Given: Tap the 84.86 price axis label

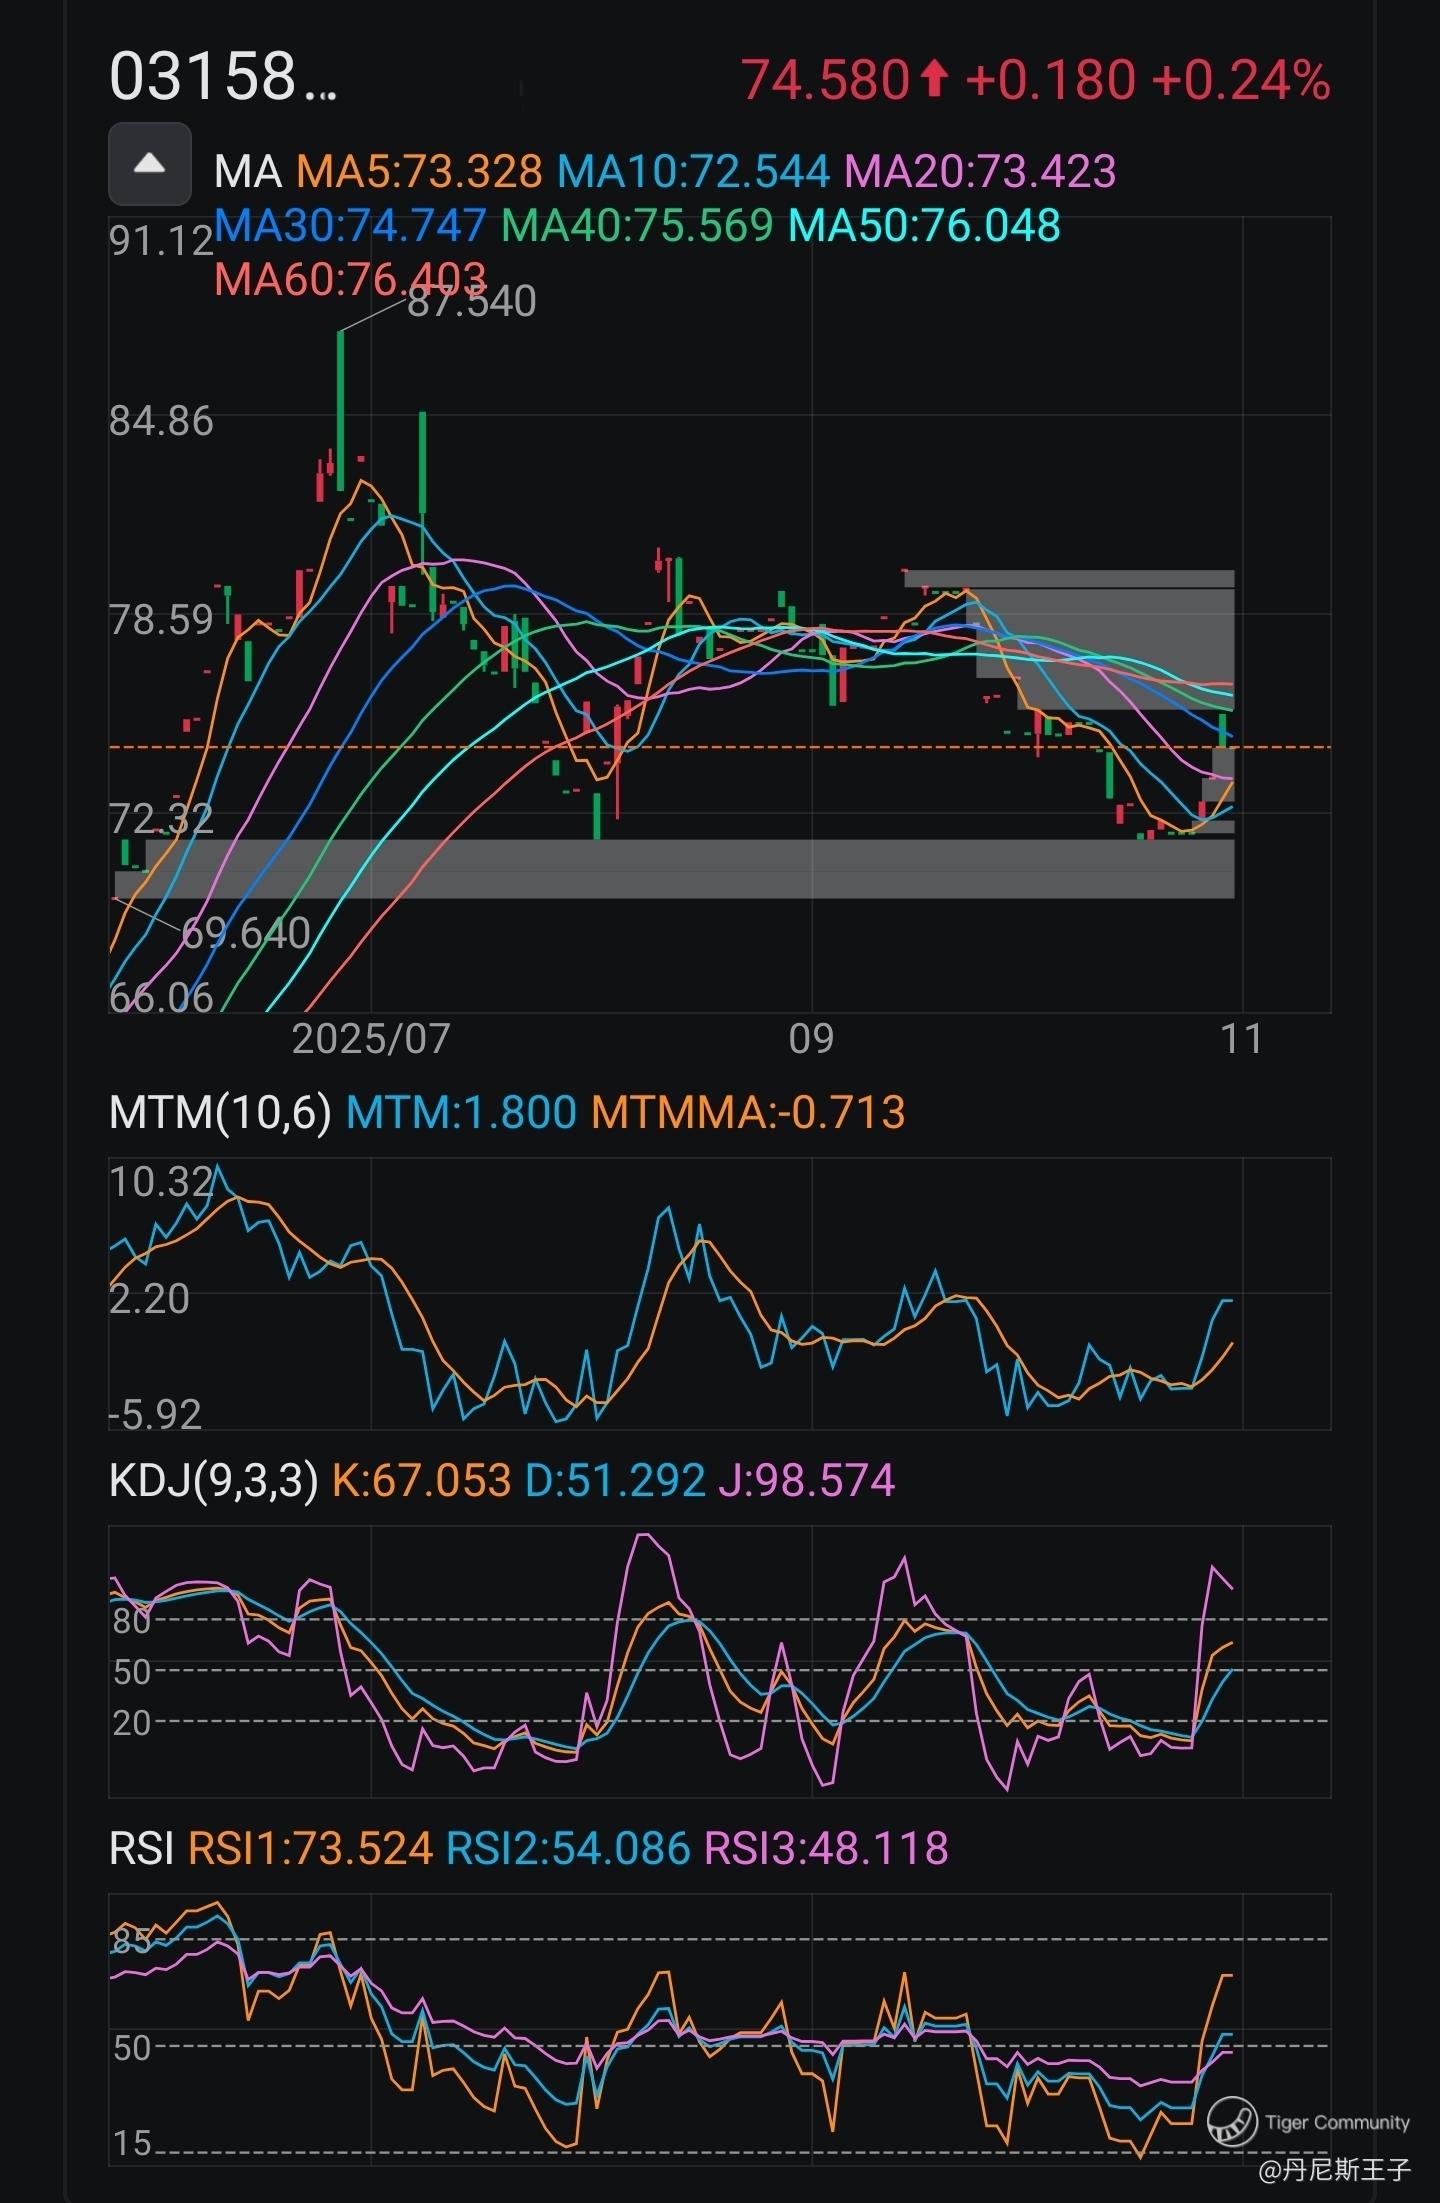Looking at the screenshot, I should (161, 421).
